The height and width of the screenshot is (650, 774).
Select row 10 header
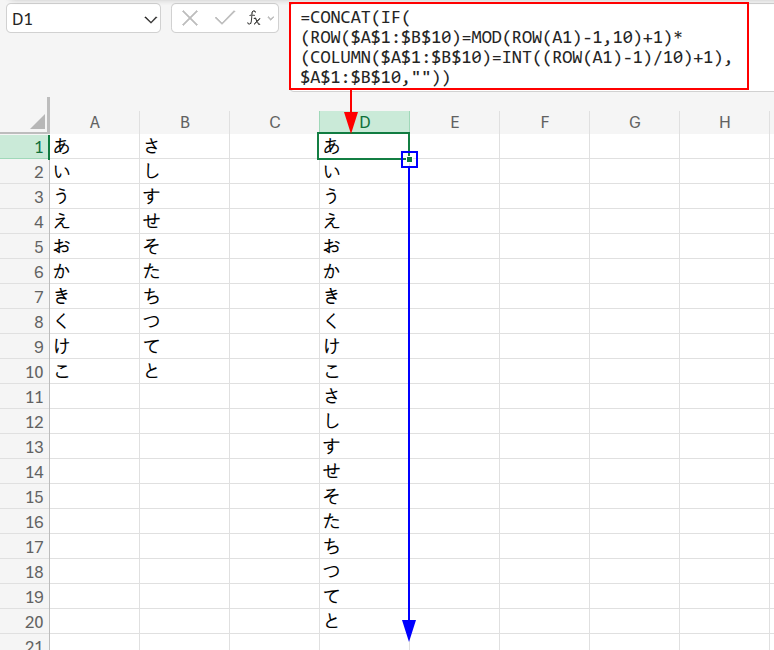point(25,372)
